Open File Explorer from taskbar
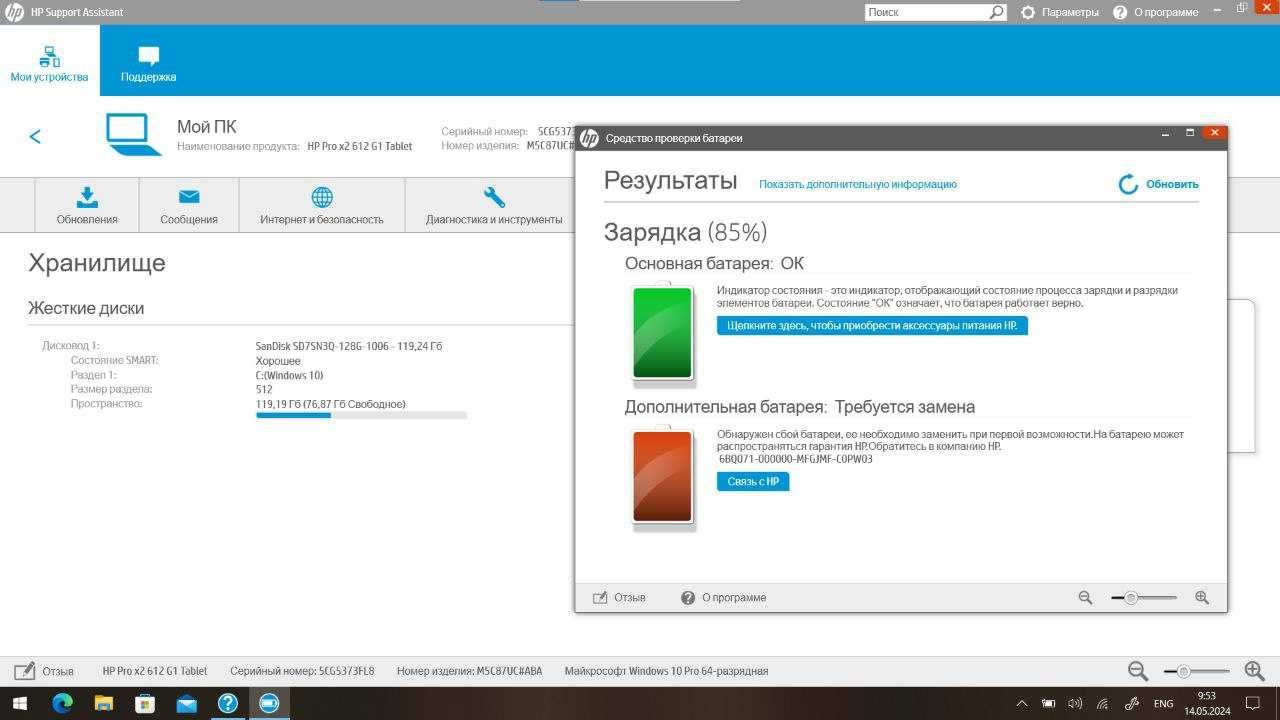The height and width of the screenshot is (720, 1280). click(x=103, y=703)
